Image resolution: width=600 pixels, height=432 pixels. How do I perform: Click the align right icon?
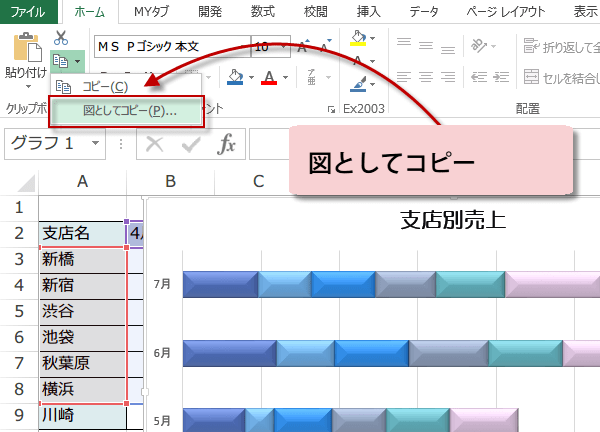[448, 77]
